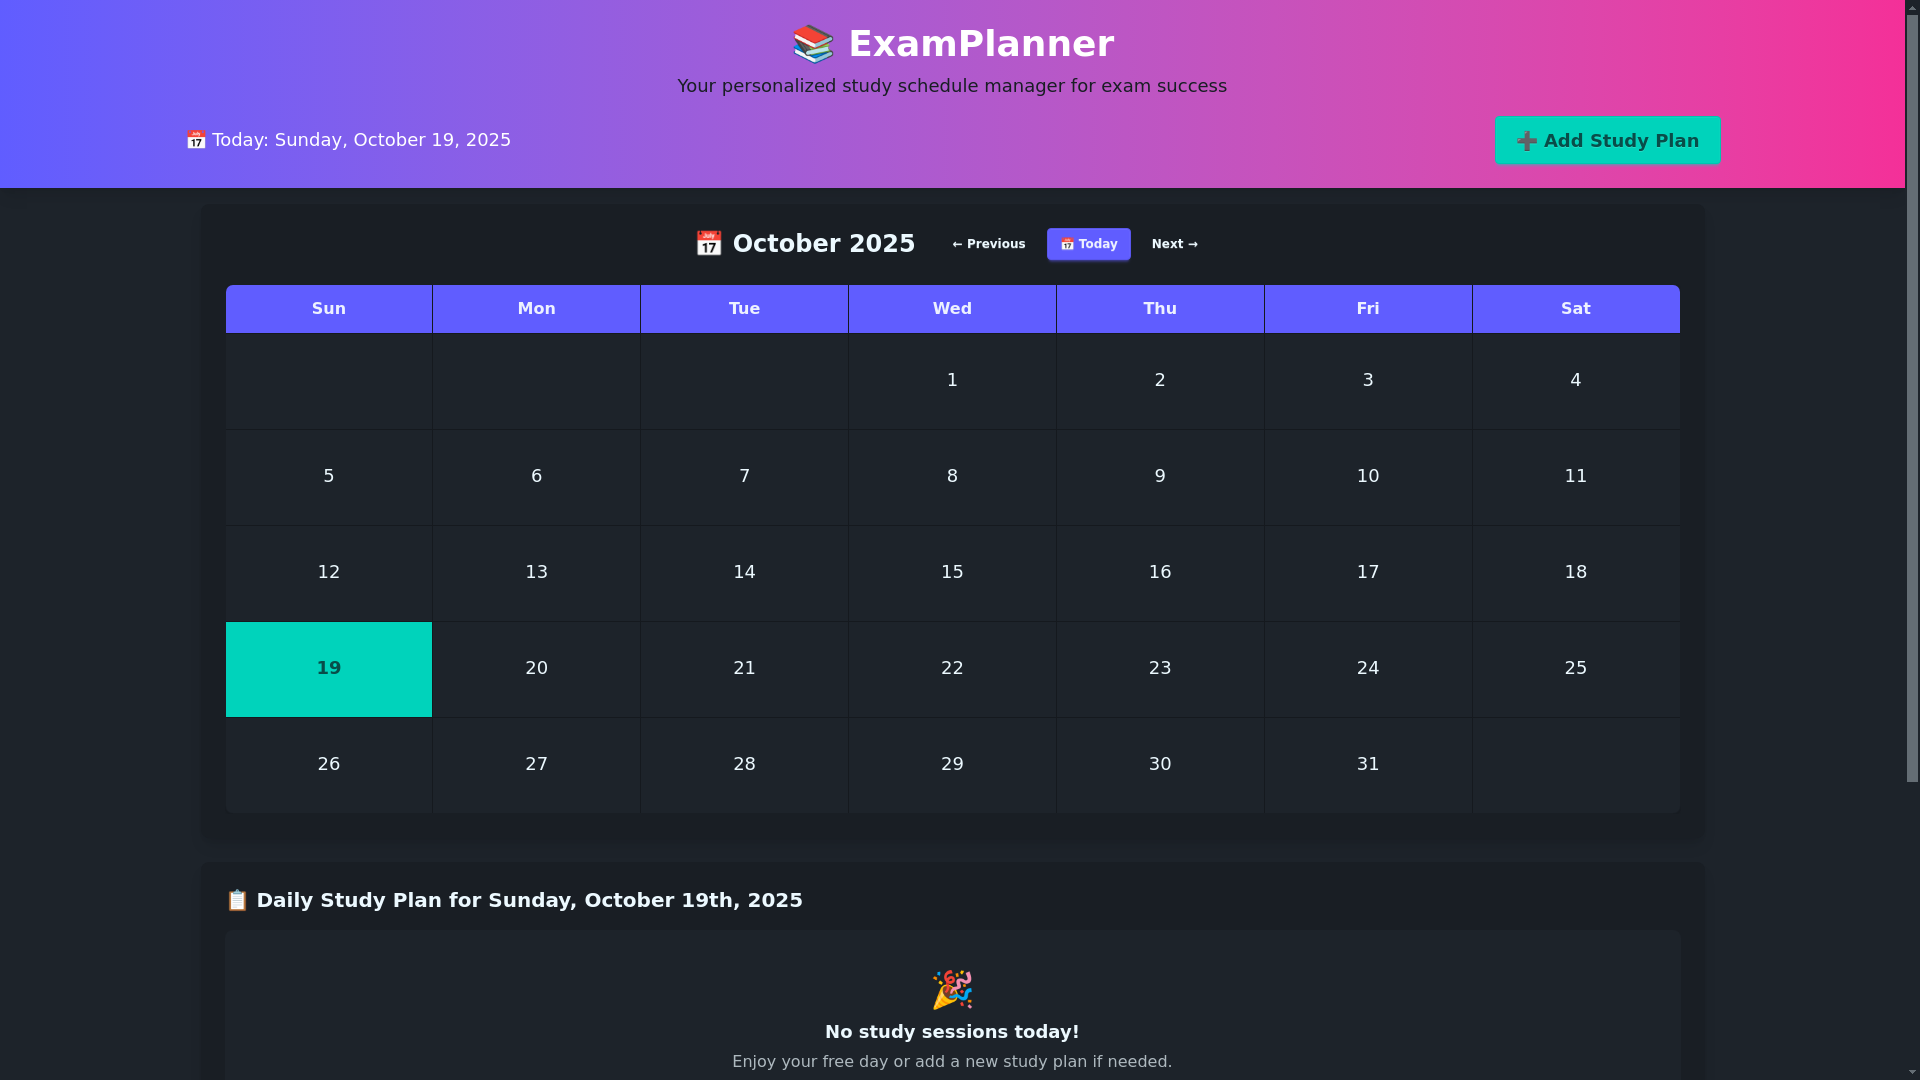Select day 24 in the Friday column

coord(1367,669)
